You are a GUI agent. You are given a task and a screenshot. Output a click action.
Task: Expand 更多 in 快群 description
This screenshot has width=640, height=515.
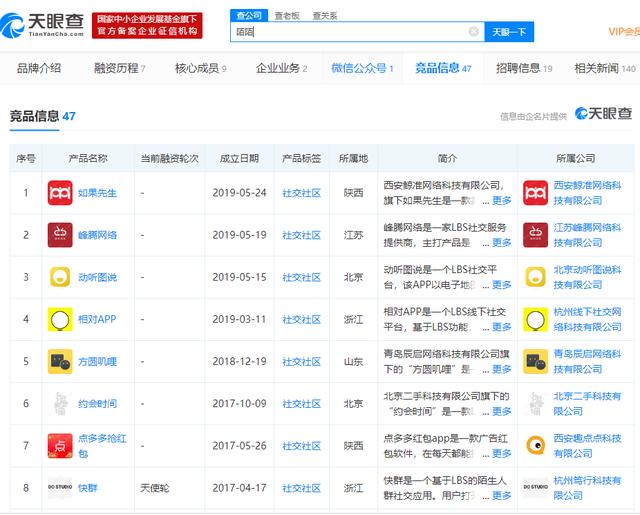point(502,495)
